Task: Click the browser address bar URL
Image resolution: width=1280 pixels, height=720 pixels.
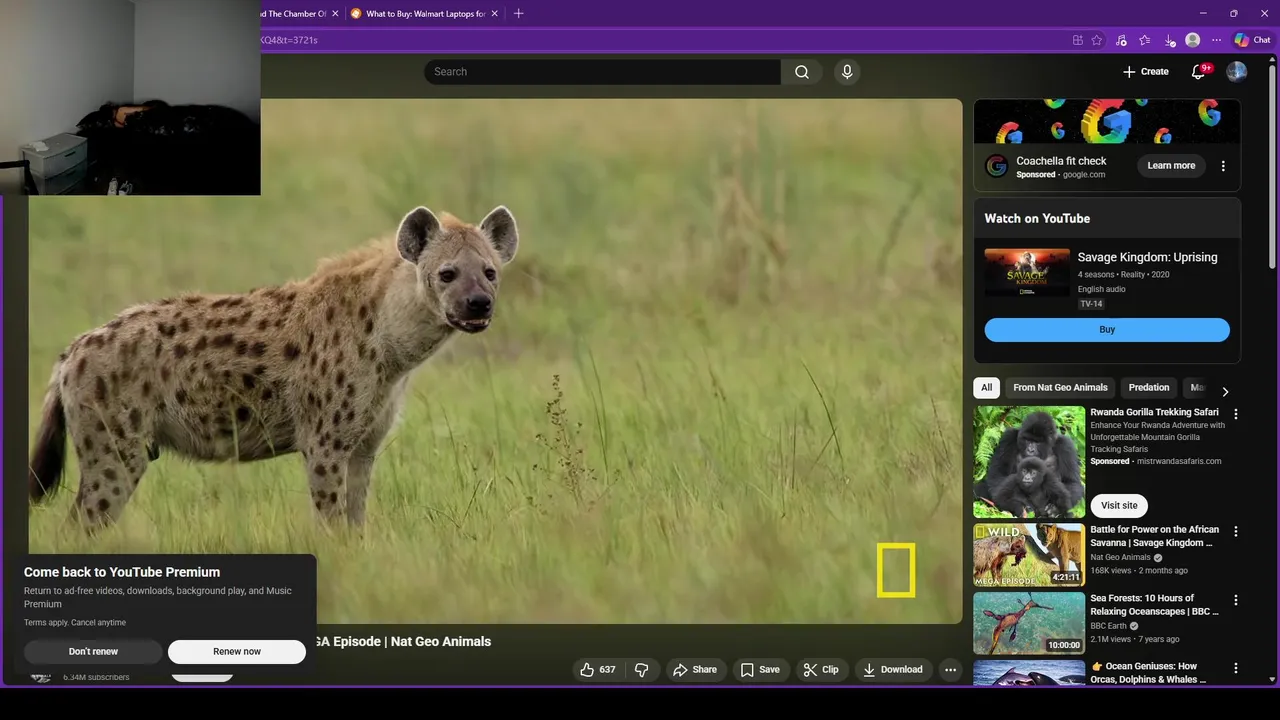Action: [x=290, y=40]
